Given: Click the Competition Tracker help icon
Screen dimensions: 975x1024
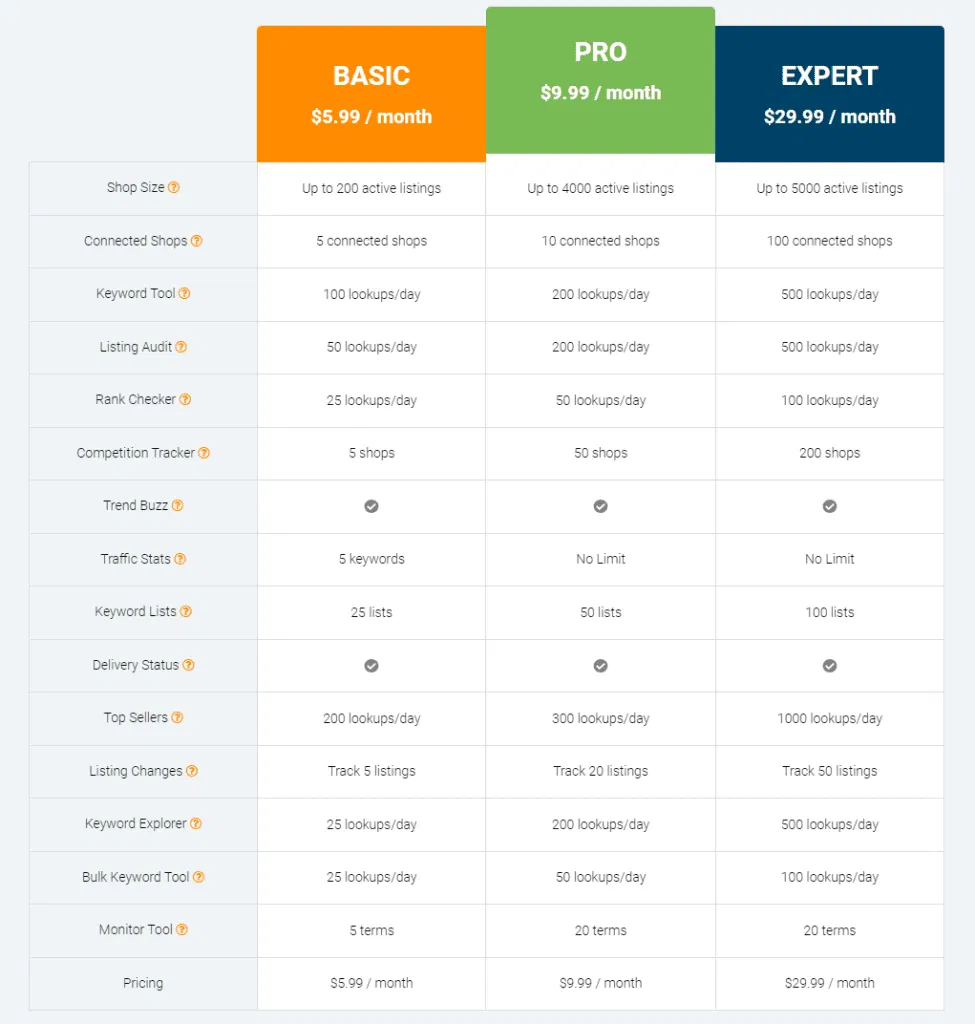Looking at the screenshot, I should pos(205,453).
